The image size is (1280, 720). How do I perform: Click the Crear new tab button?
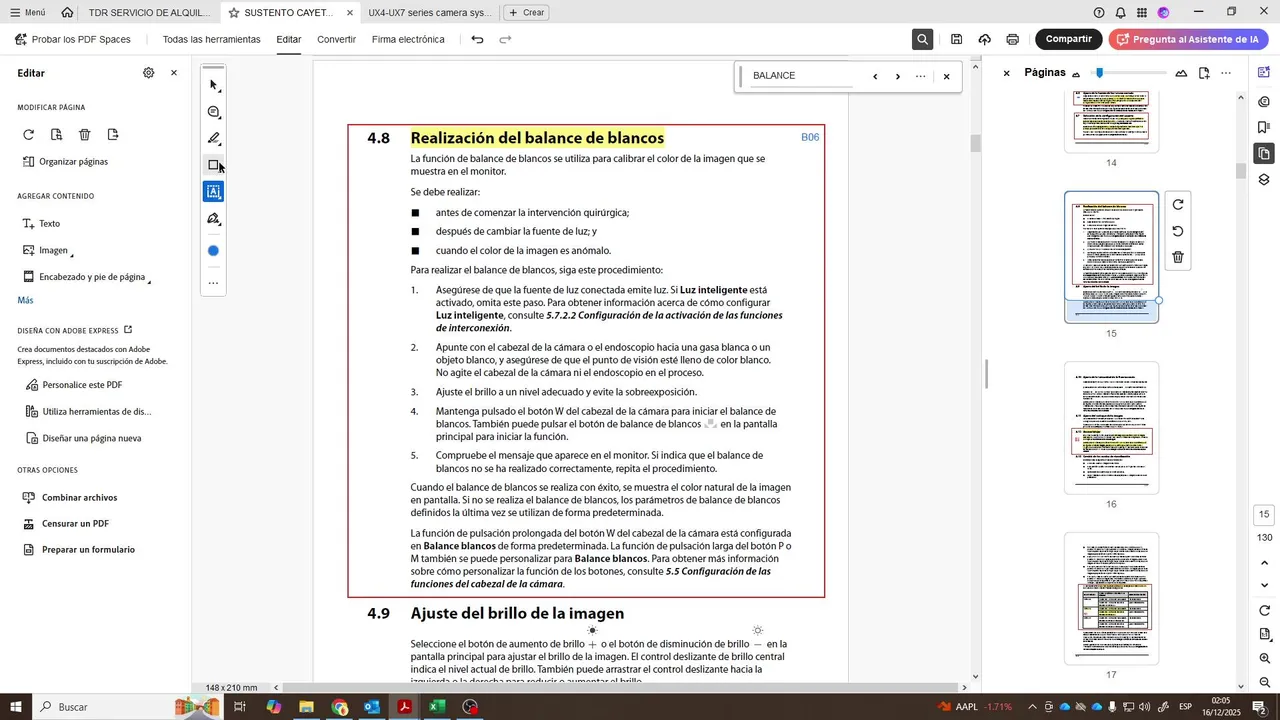pyautogui.click(x=526, y=13)
